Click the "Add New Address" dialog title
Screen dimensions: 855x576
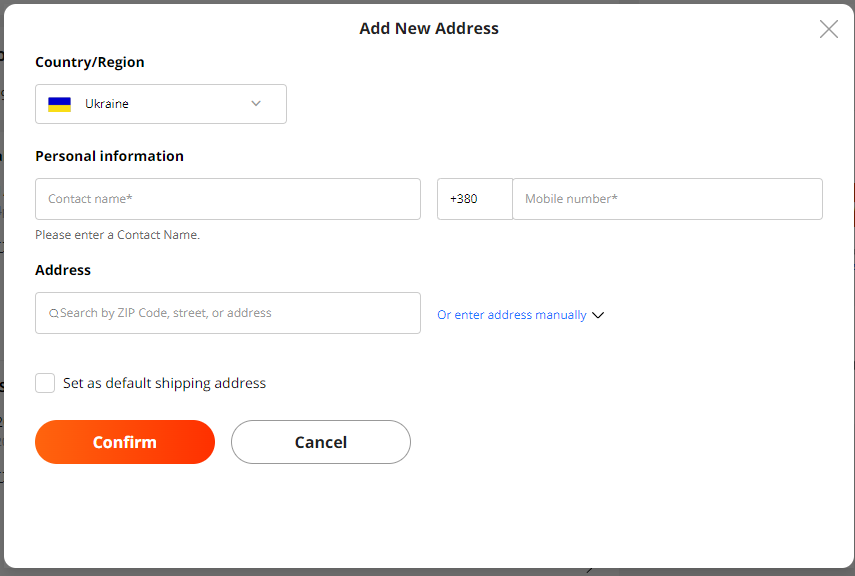[x=428, y=29]
